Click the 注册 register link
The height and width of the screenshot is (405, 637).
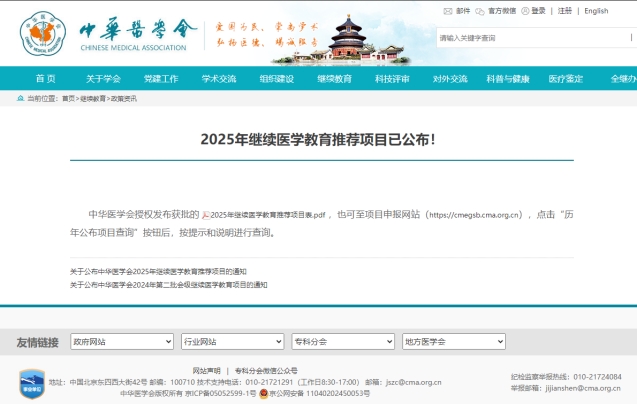[x=565, y=11]
